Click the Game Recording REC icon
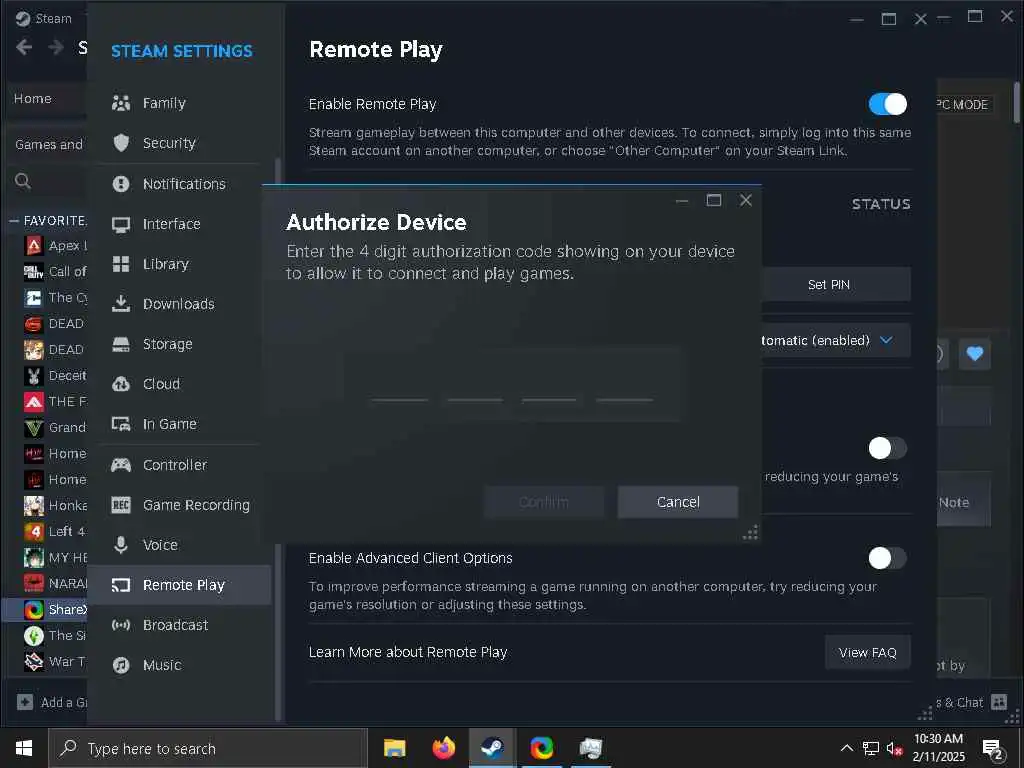The image size is (1024, 768). (121, 505)
